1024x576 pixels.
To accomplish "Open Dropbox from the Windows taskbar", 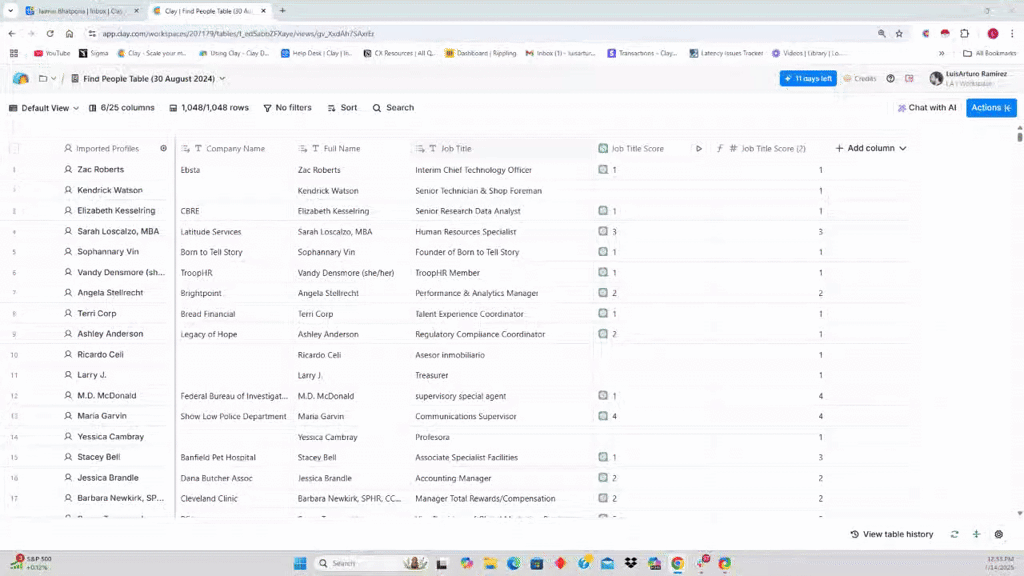I will tap(630, 563).
